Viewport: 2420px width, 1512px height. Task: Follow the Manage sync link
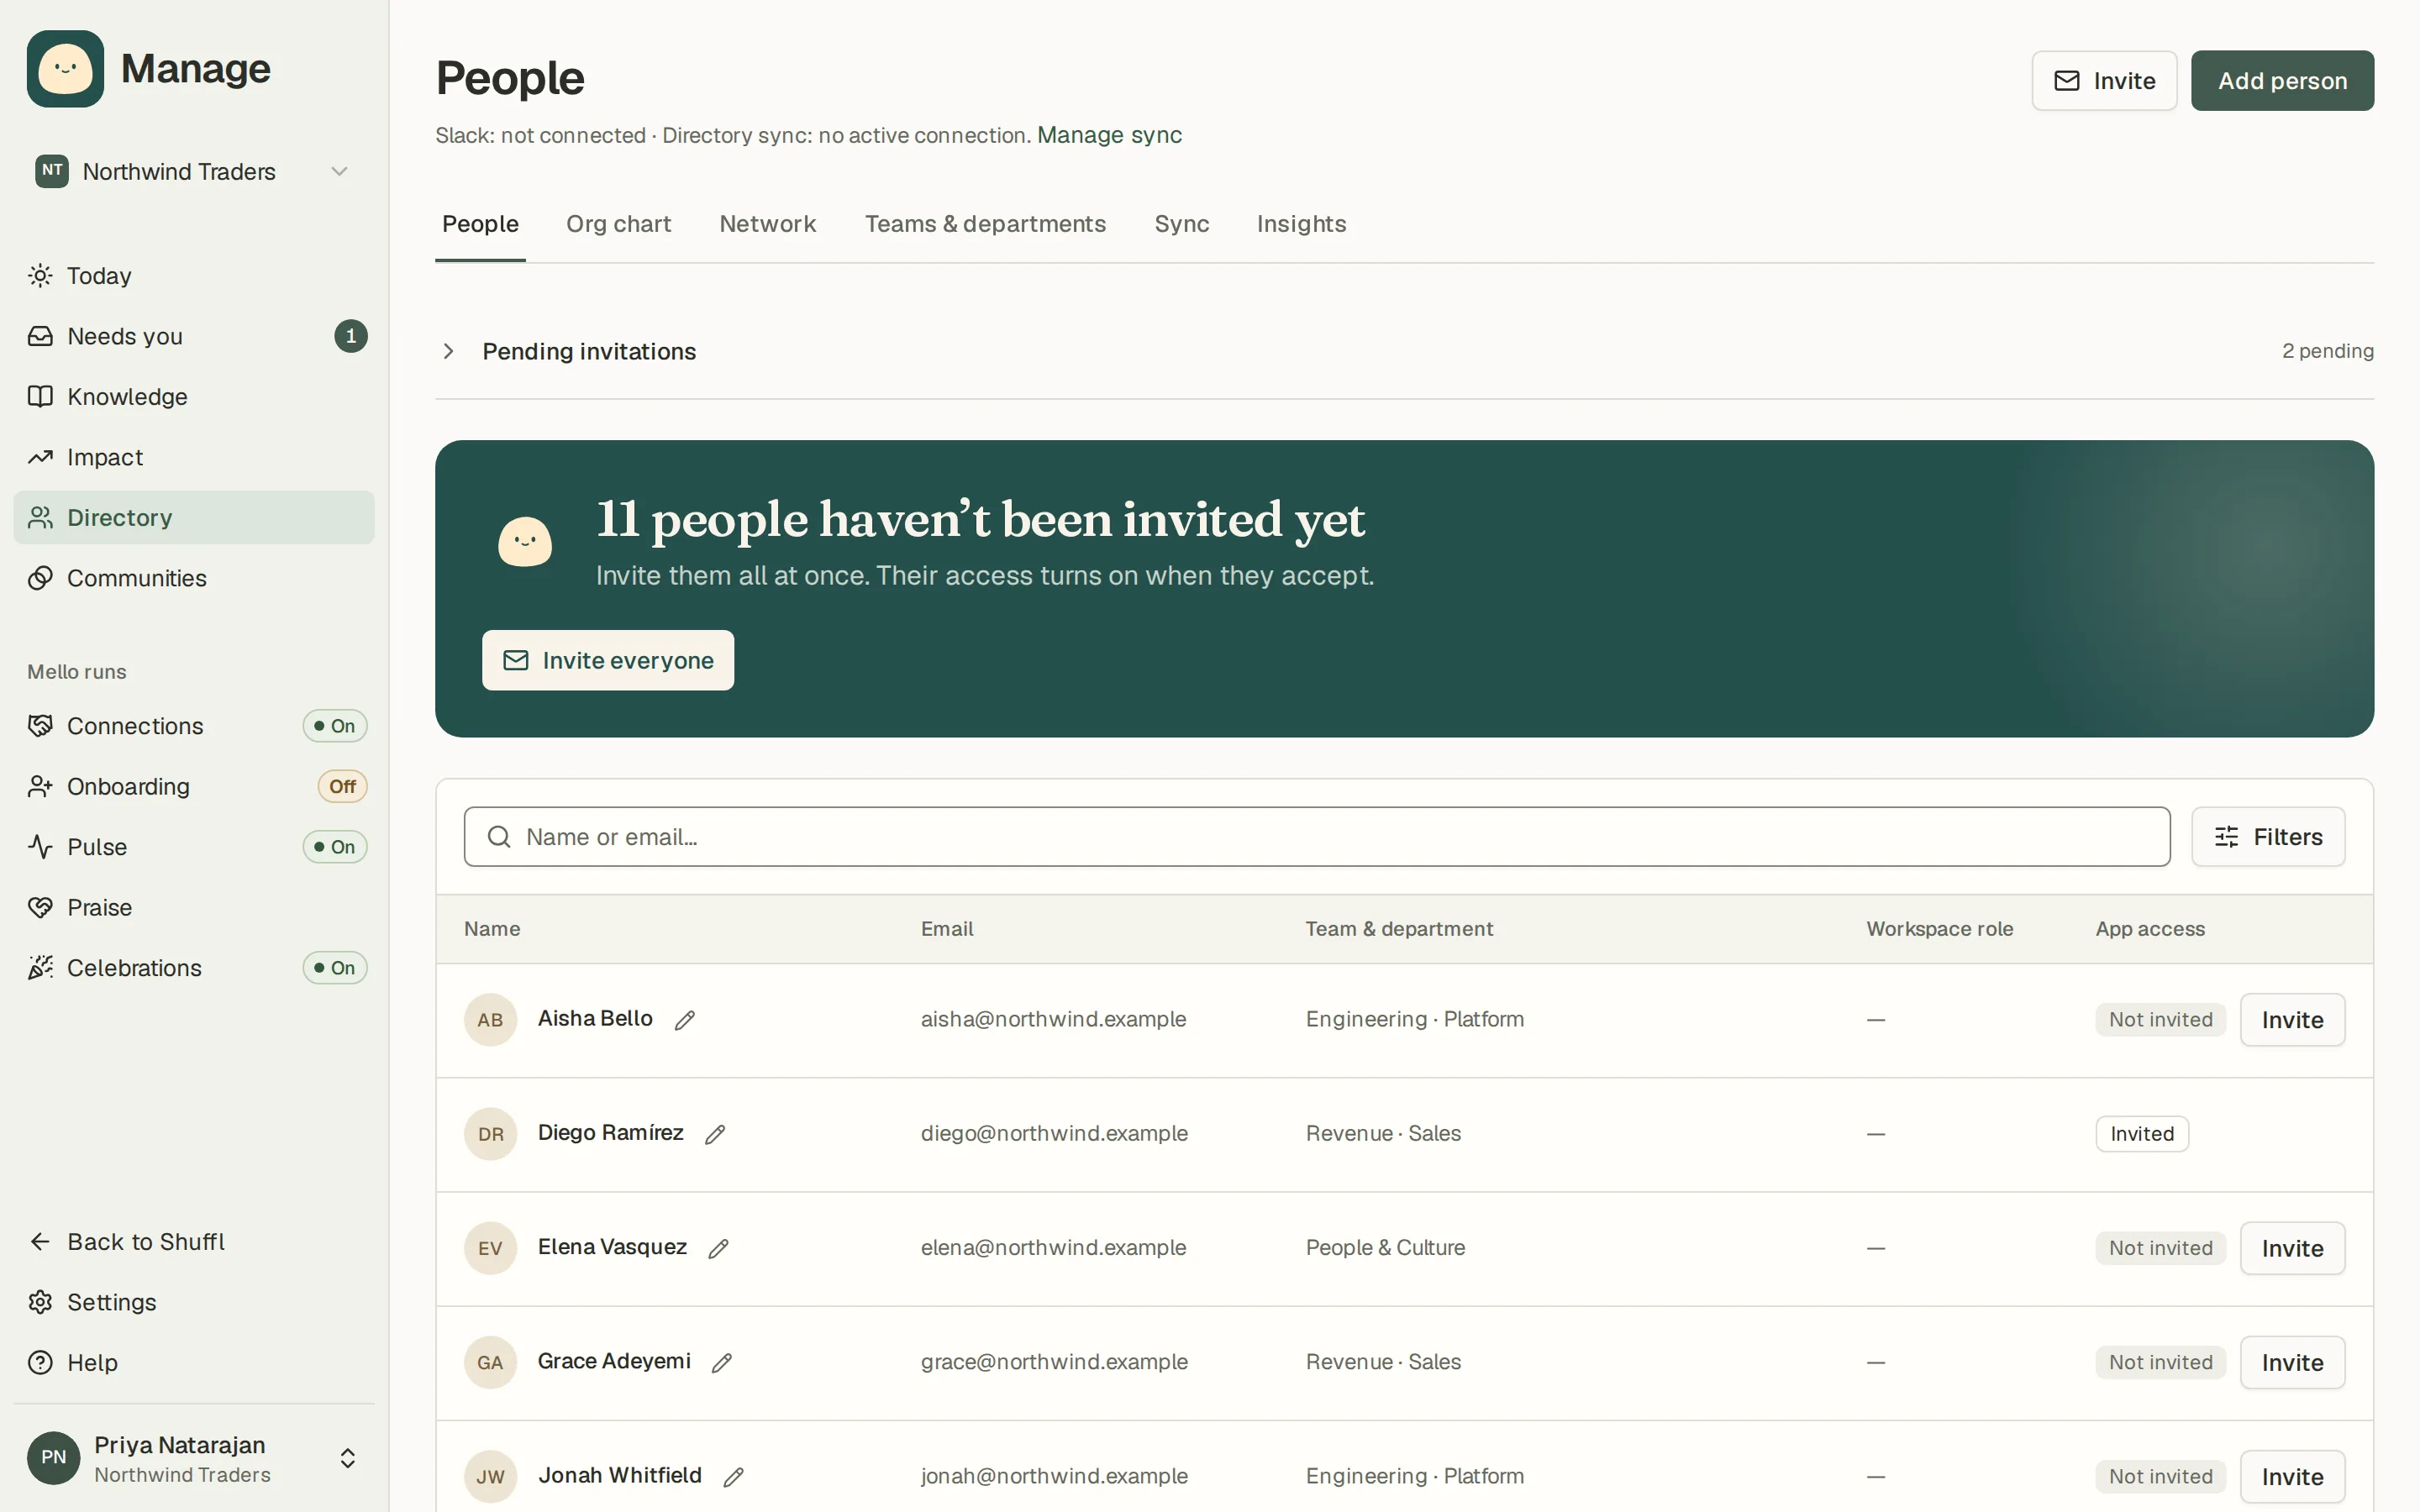(1109, 135)
